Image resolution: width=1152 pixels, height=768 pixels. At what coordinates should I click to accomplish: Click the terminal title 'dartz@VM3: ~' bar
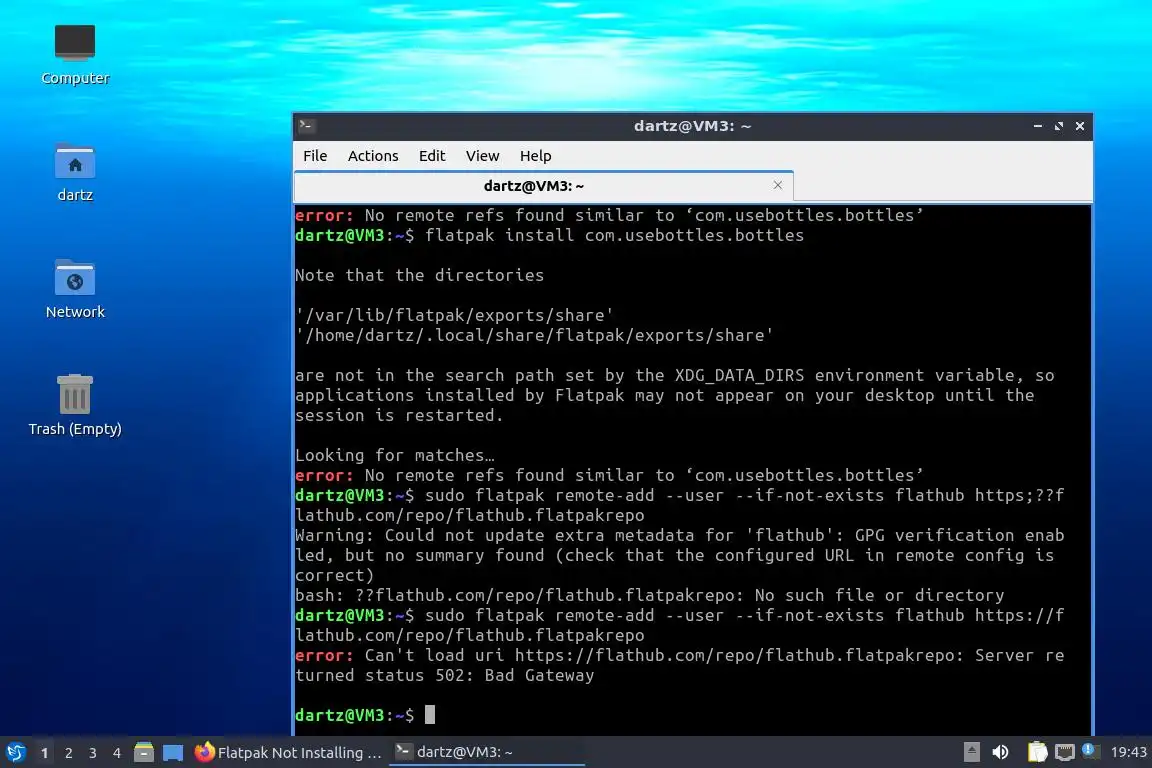coord(692,126)
